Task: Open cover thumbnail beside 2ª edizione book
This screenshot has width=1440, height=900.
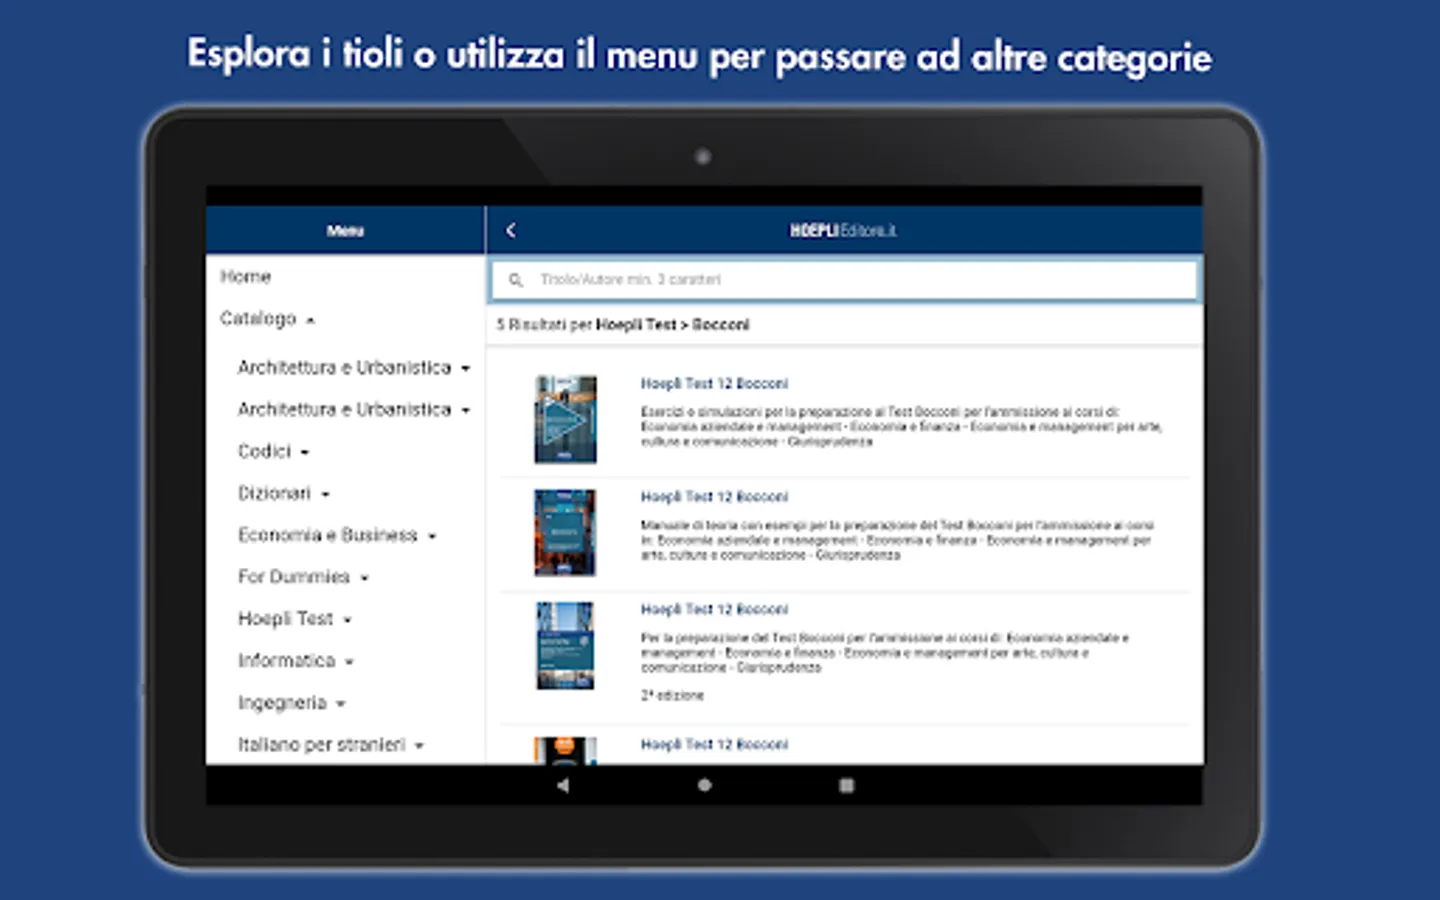Action: pyautogui.click(x=565, y=645)
